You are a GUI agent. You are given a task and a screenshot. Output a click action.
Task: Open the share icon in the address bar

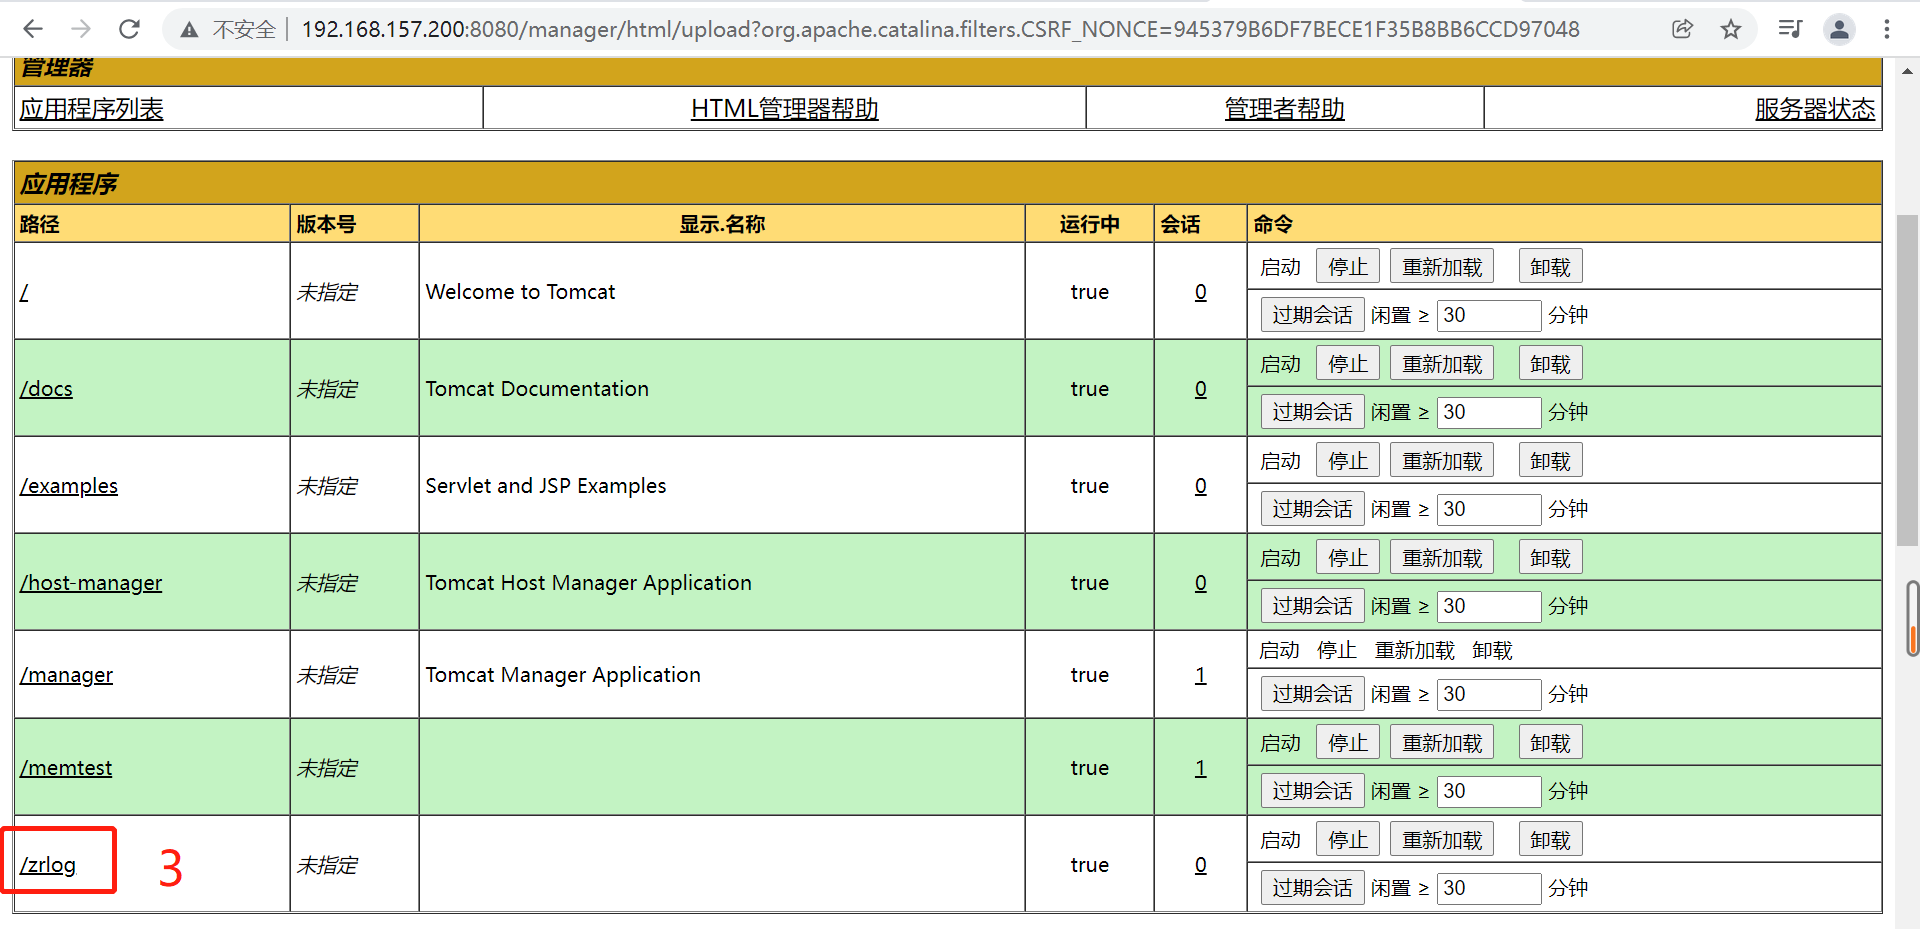pyautogui.click(x=1683, y=29)
